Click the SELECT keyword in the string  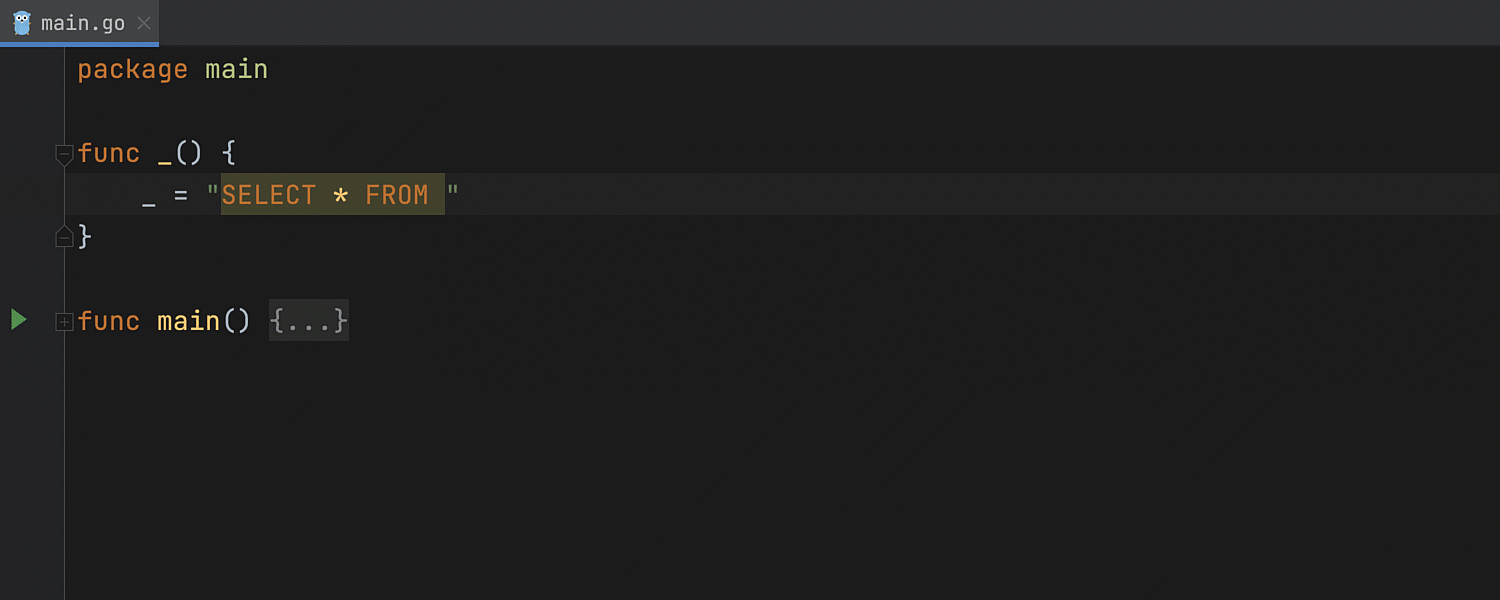click(x=268, y=195)
